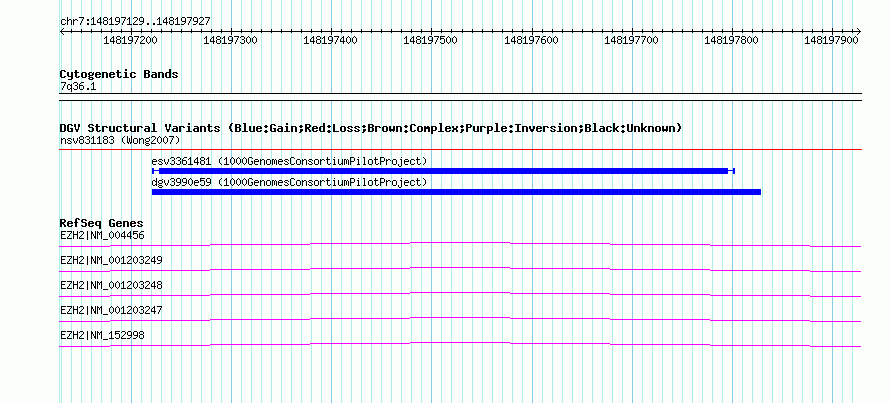This screenshot has height=403, width=890.
Task: Click the magenta EZH2|NM_001203248 gene line
Action: (x=460, y=295)
